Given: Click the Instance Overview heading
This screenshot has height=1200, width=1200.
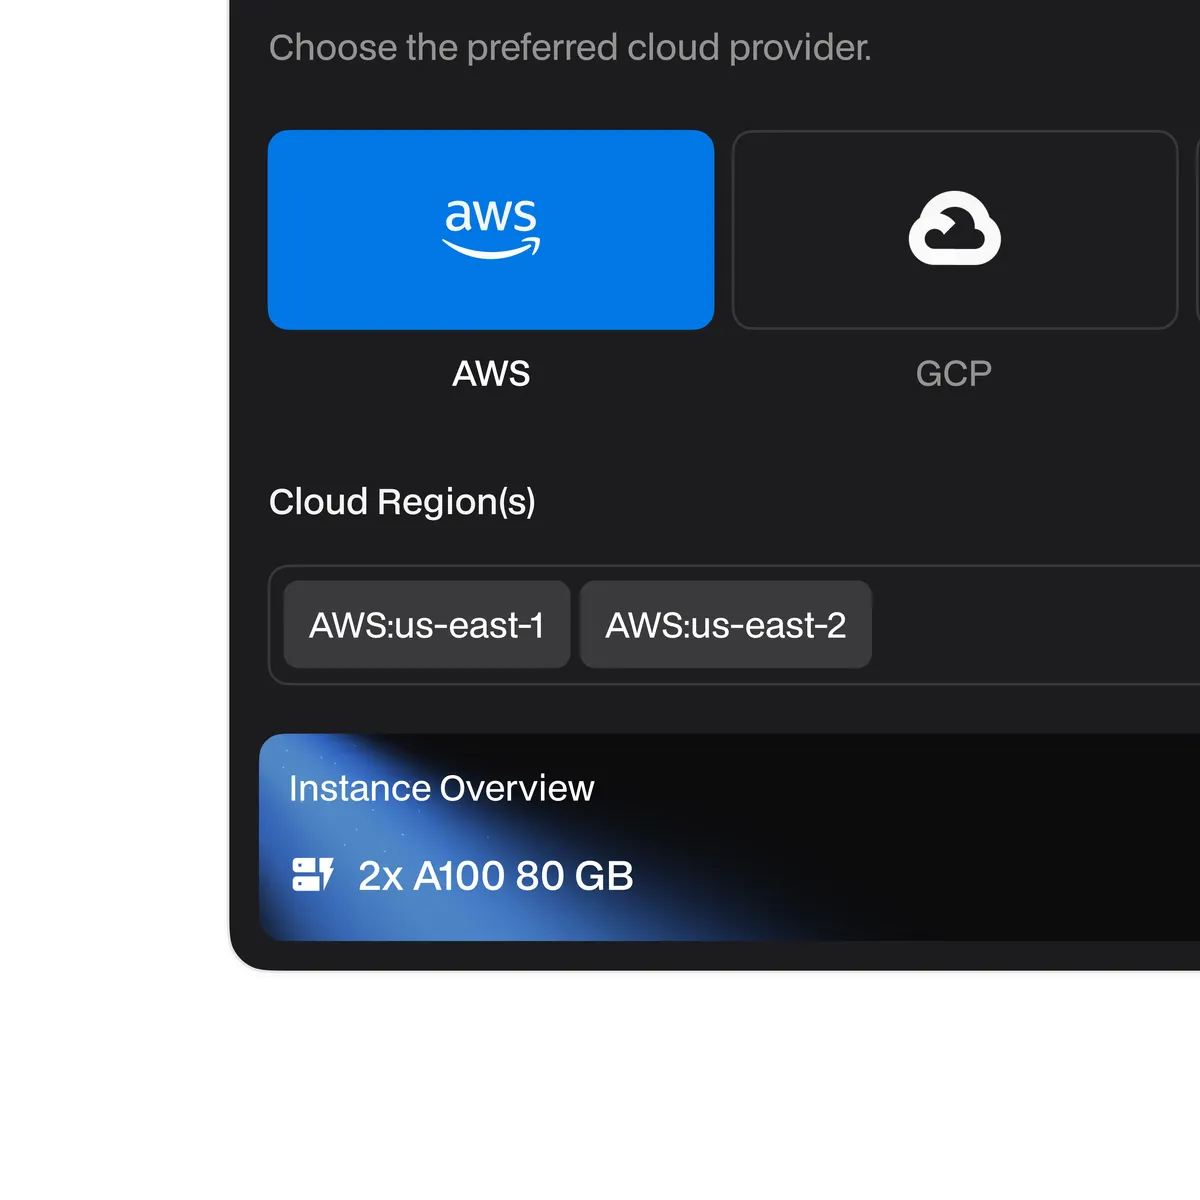Looking at the screenshot, I should (441, 788).
